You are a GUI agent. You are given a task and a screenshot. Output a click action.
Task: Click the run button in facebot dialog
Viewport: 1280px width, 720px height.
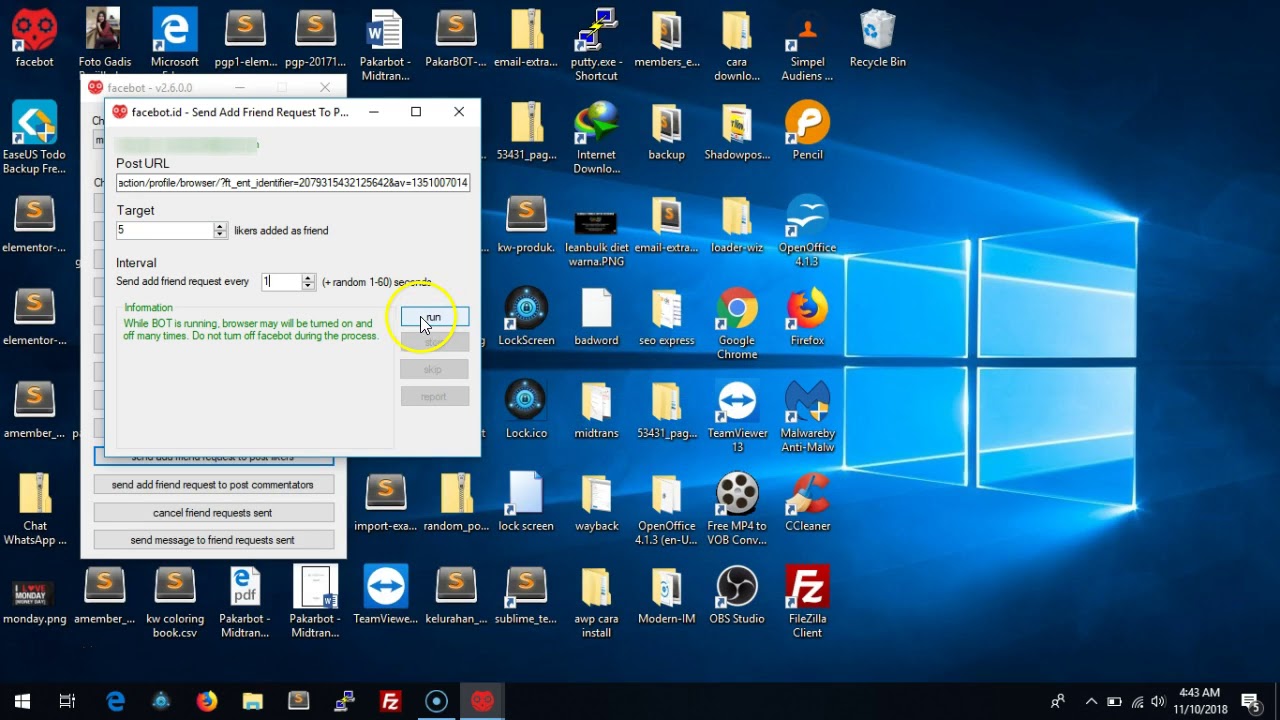coord(434,317)
